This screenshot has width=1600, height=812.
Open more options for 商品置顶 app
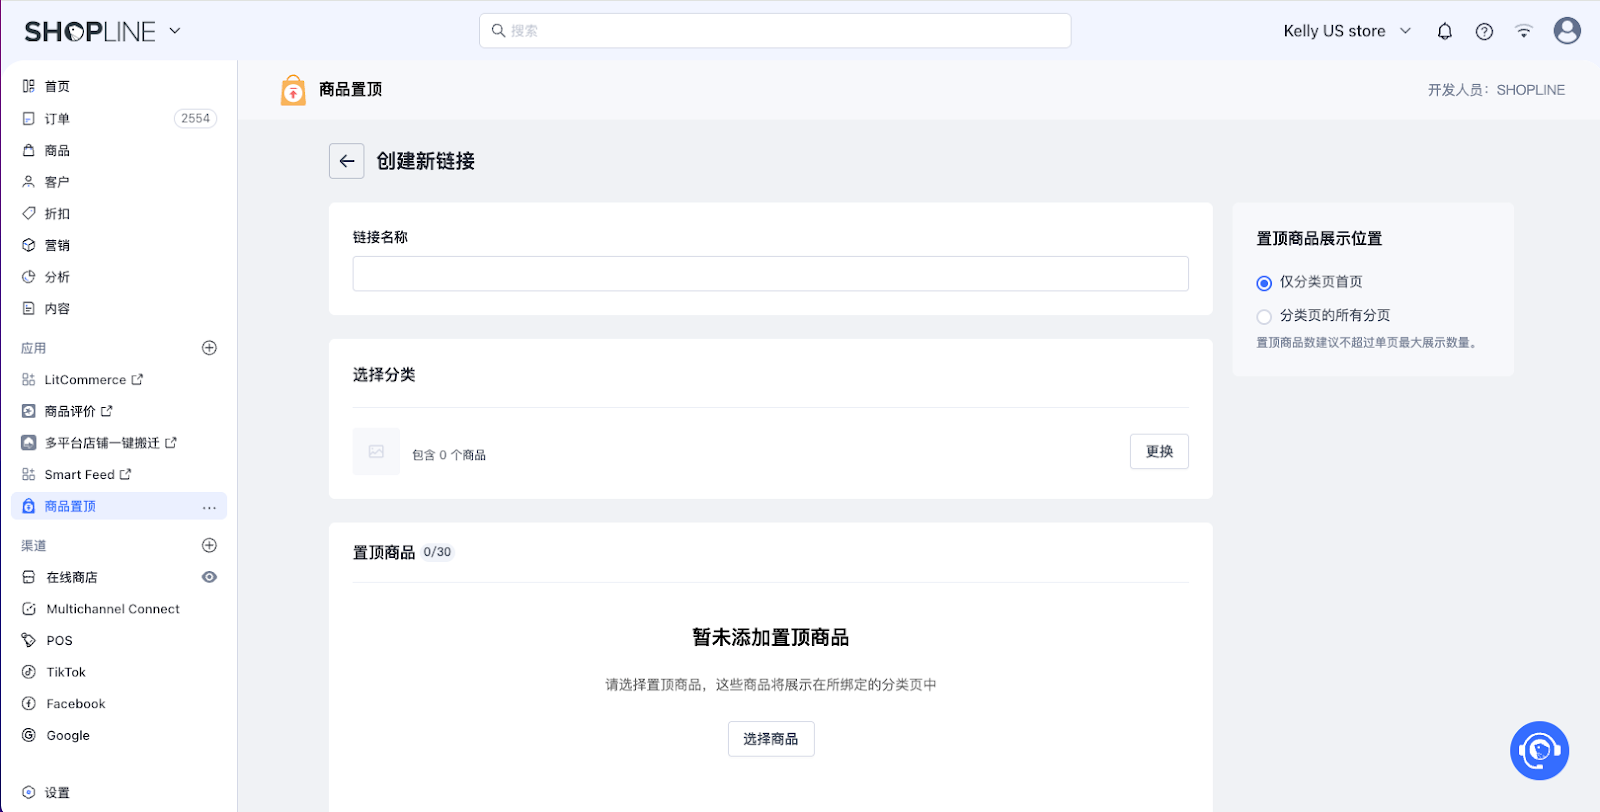point(209,507)
